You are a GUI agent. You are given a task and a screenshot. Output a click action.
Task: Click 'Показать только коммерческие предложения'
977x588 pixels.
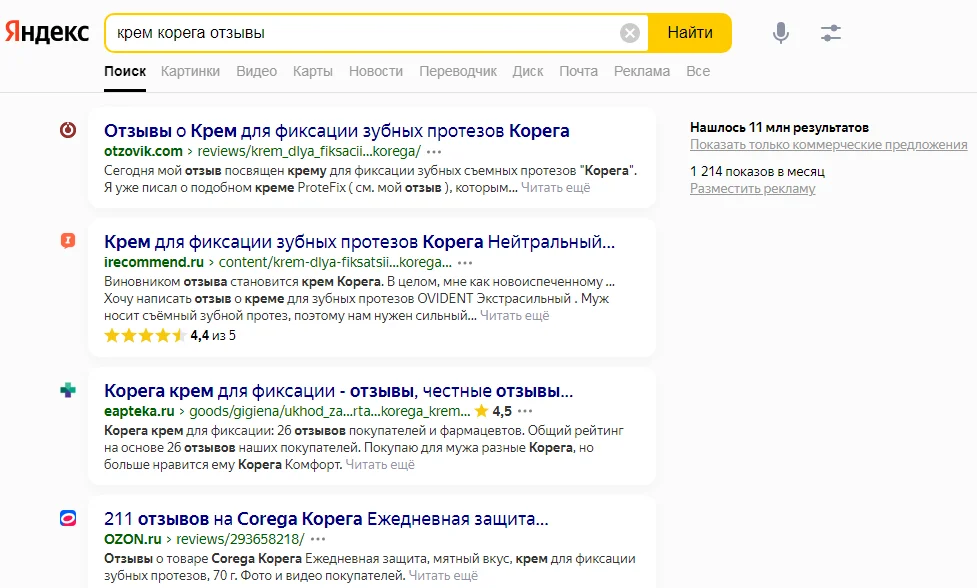pyautogui.click(x=829, y=145)
